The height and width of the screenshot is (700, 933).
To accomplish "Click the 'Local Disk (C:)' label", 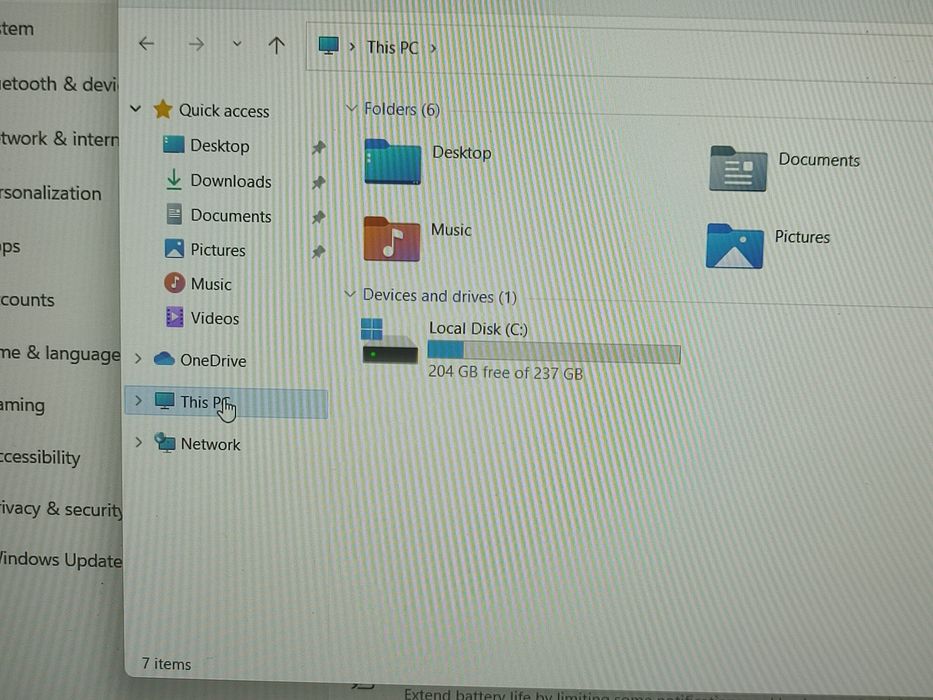I will pyautogui.click(x=478, y=329).
